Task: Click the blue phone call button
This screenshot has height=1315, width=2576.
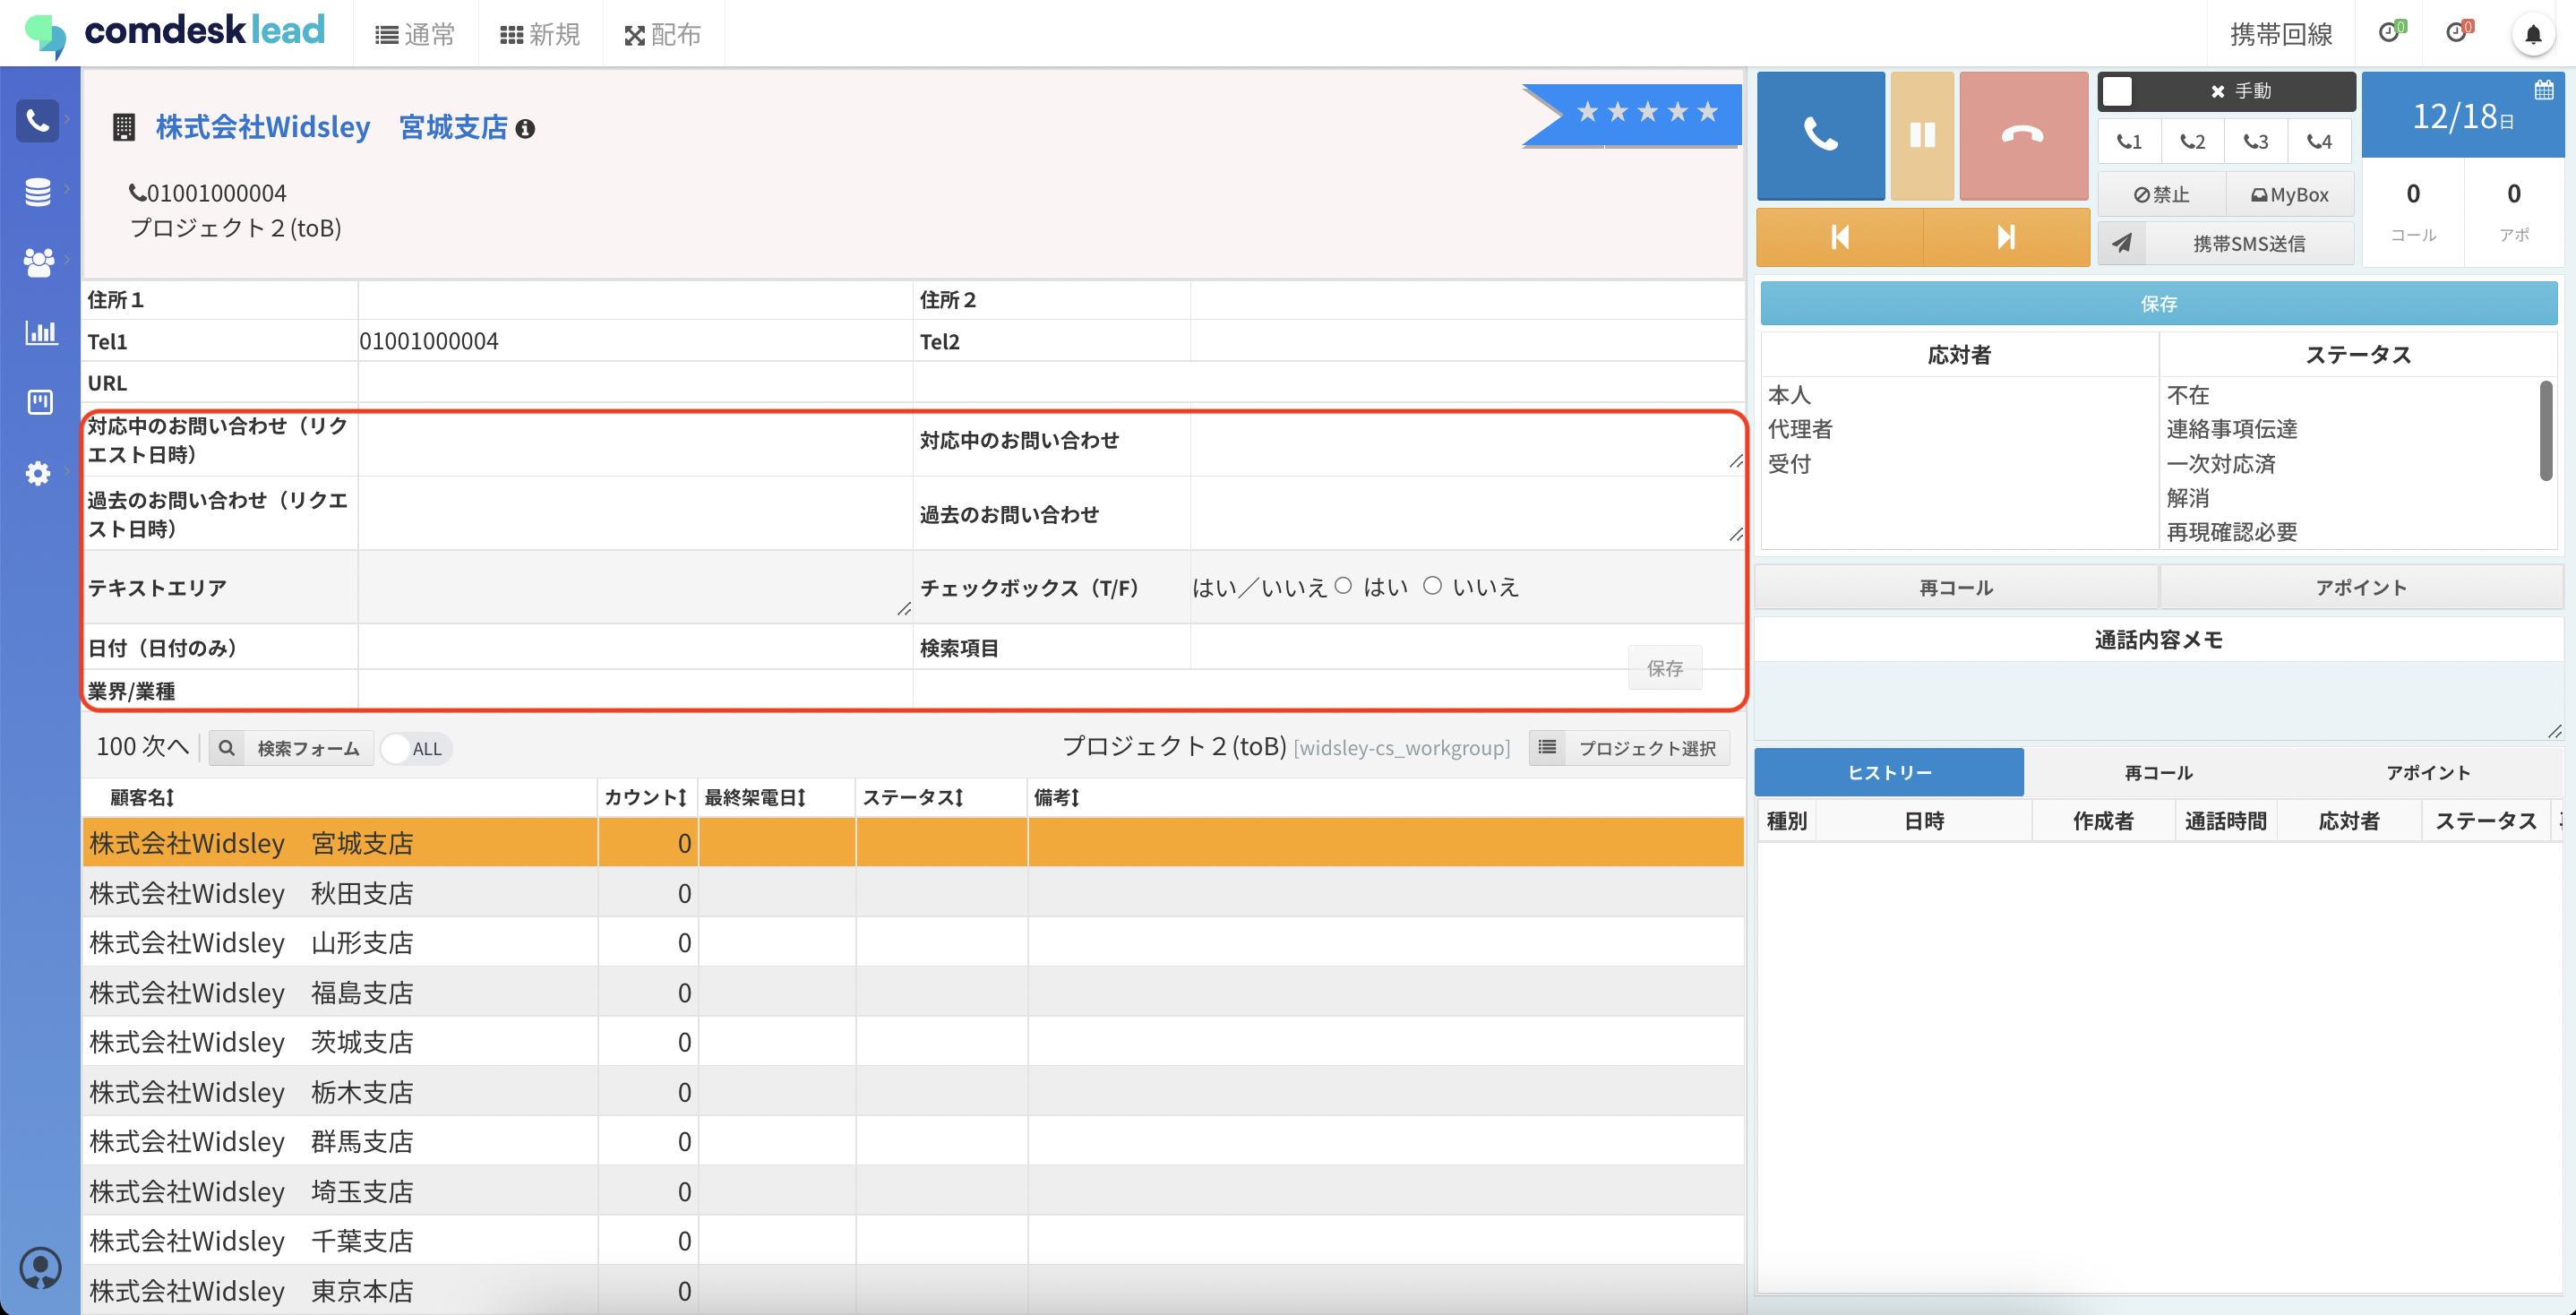Action: click(x=1820, y=135)
